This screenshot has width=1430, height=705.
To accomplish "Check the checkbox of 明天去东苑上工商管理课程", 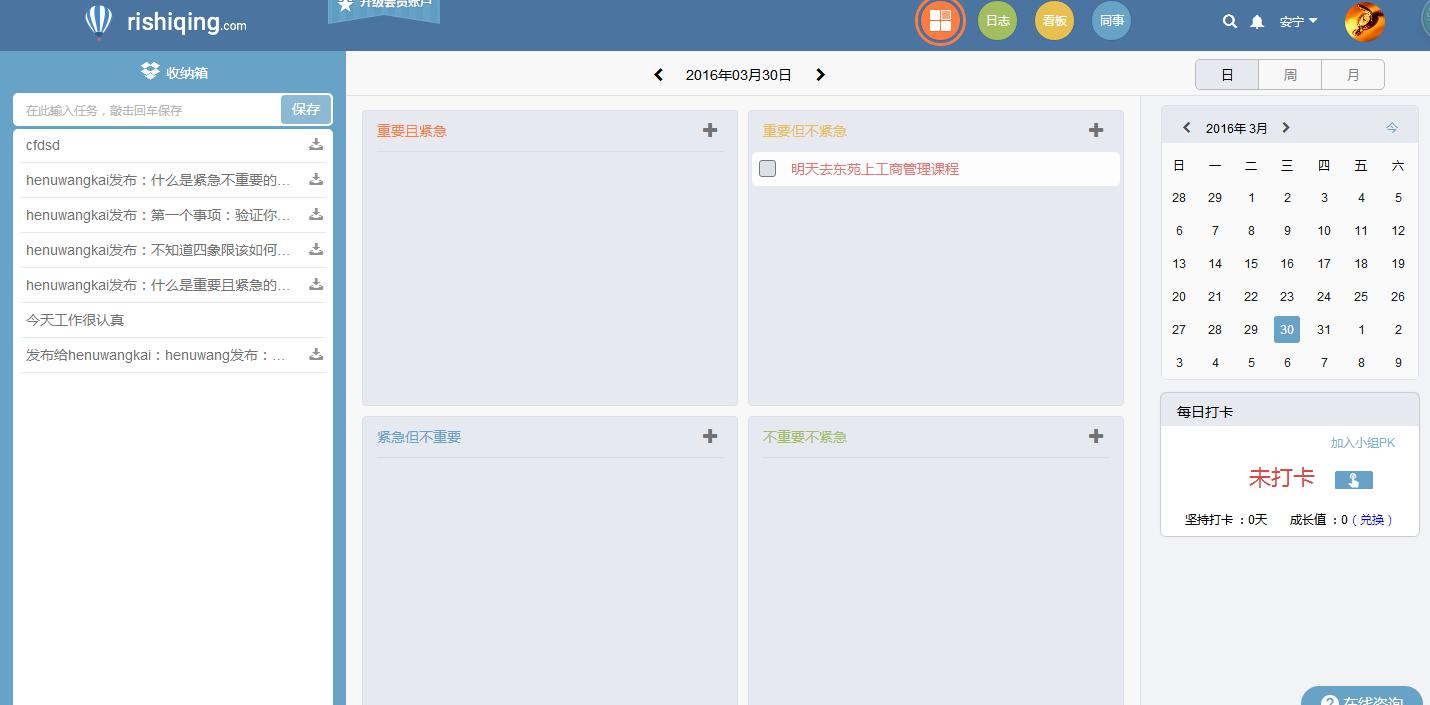I will coord(767,168).
